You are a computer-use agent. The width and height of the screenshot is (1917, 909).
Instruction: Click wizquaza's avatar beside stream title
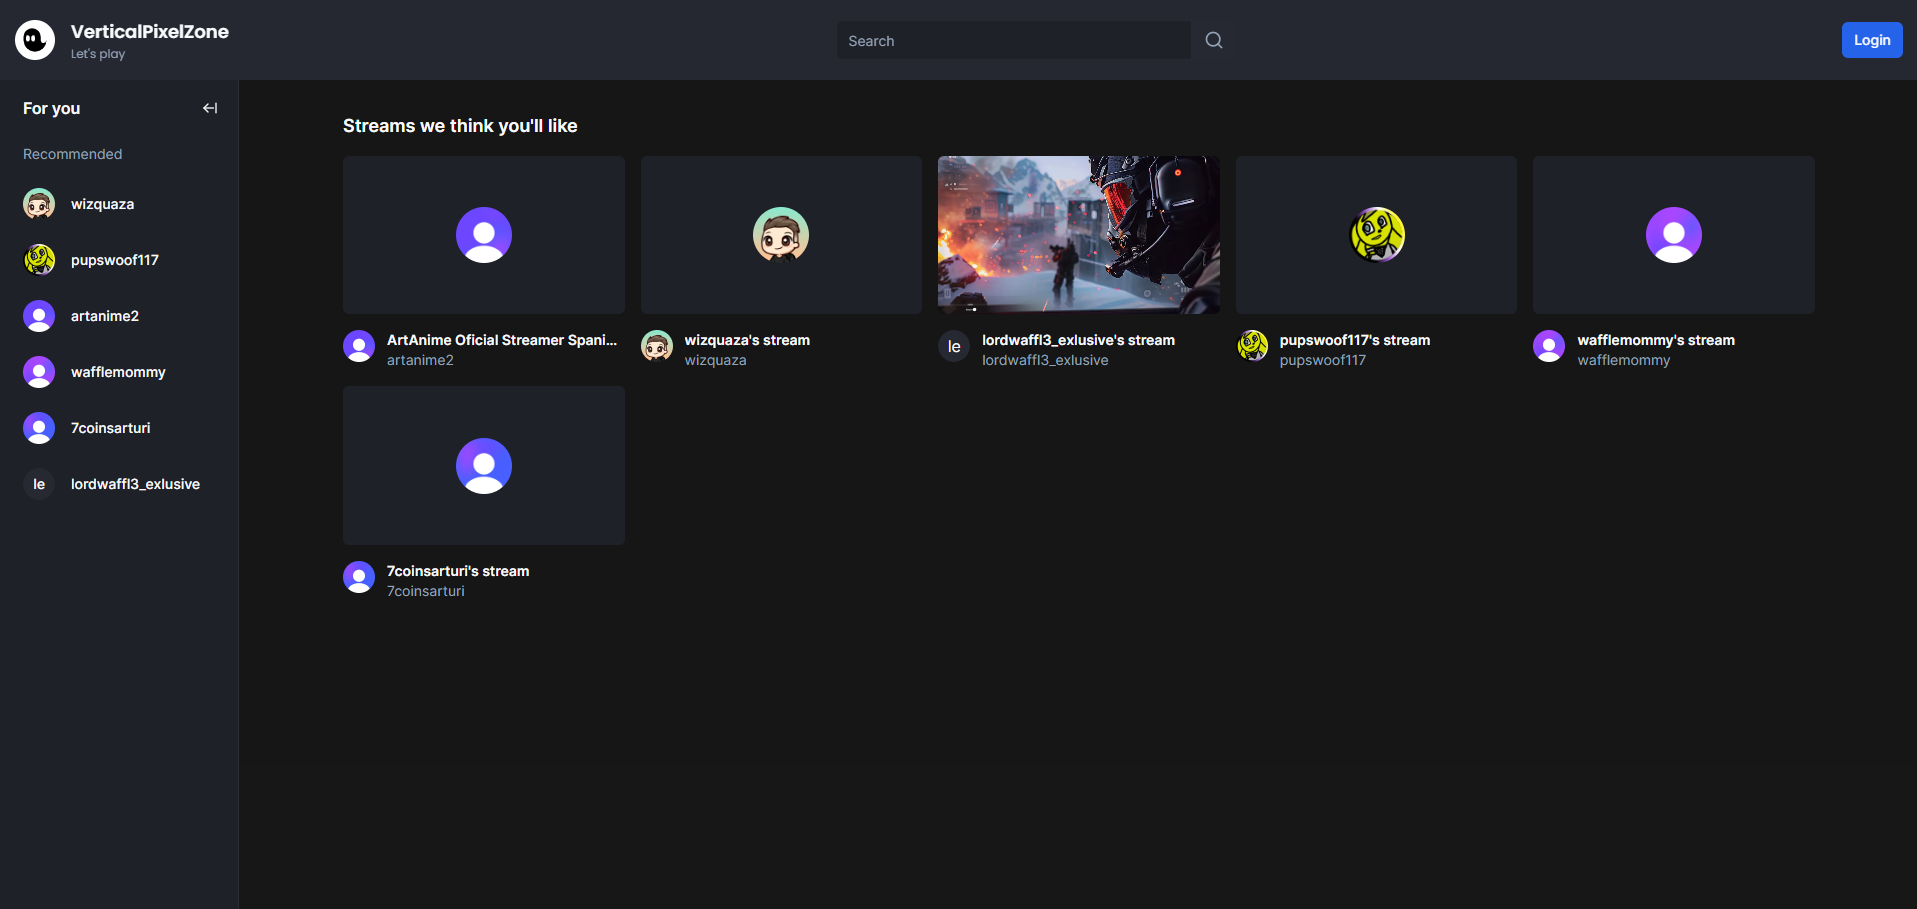pyautogui.click(x=657, y=346)
